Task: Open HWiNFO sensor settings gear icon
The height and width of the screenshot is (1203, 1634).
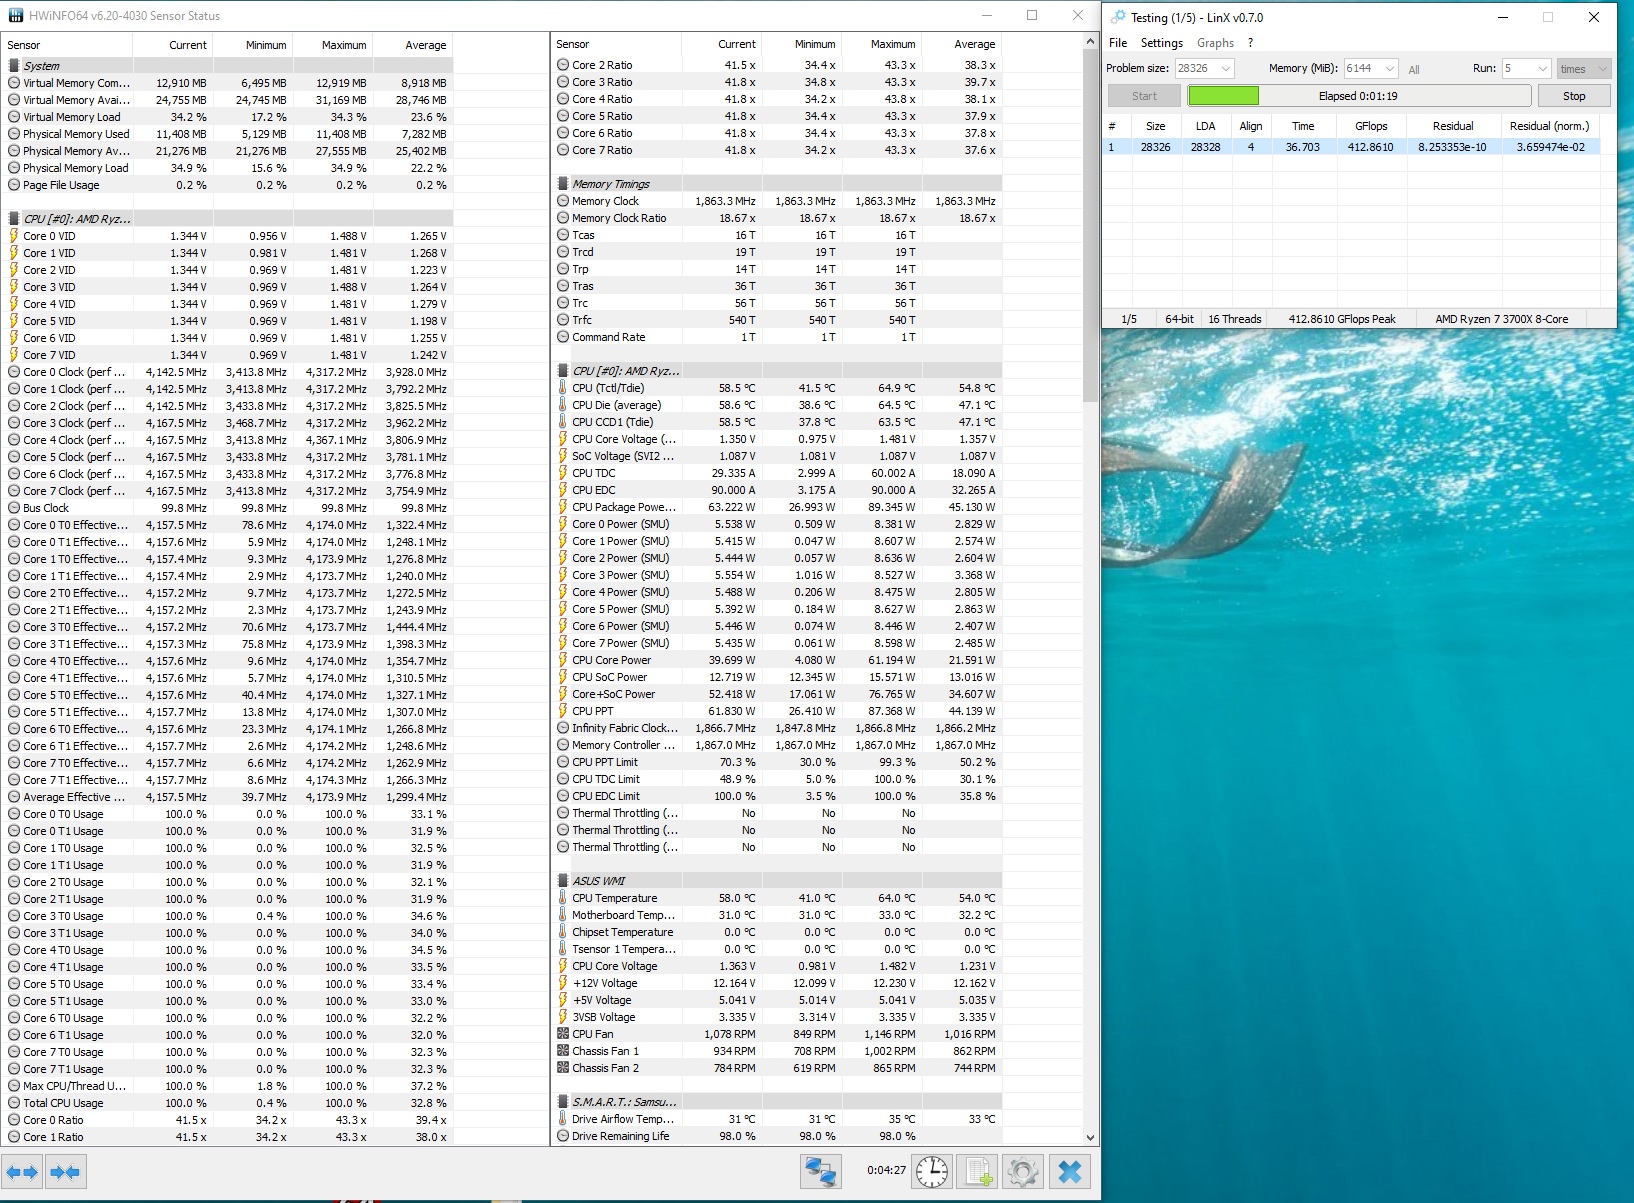Action: (1023, 1171)
